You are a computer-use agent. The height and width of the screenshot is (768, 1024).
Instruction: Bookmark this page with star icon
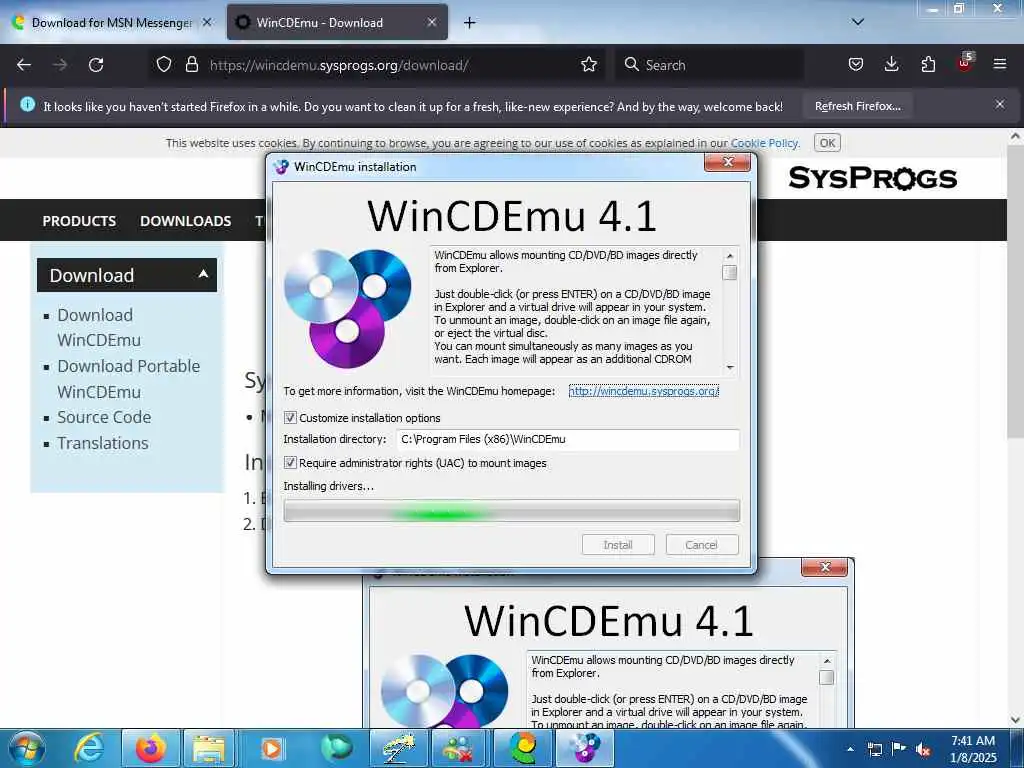(589, 65)
